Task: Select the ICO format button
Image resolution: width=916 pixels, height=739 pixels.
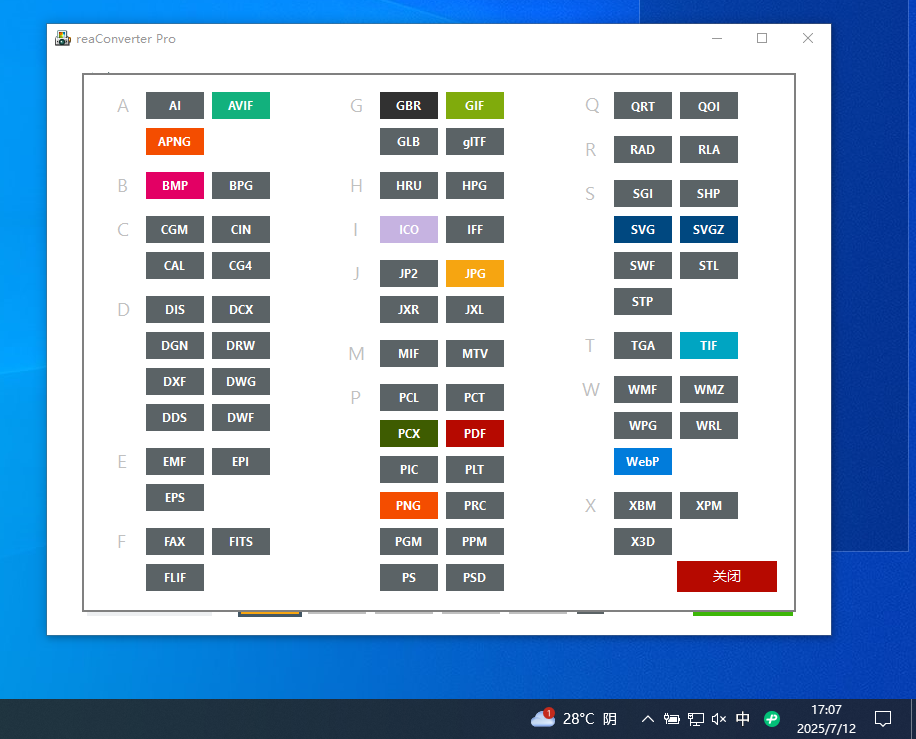Action: click(408, 230)
